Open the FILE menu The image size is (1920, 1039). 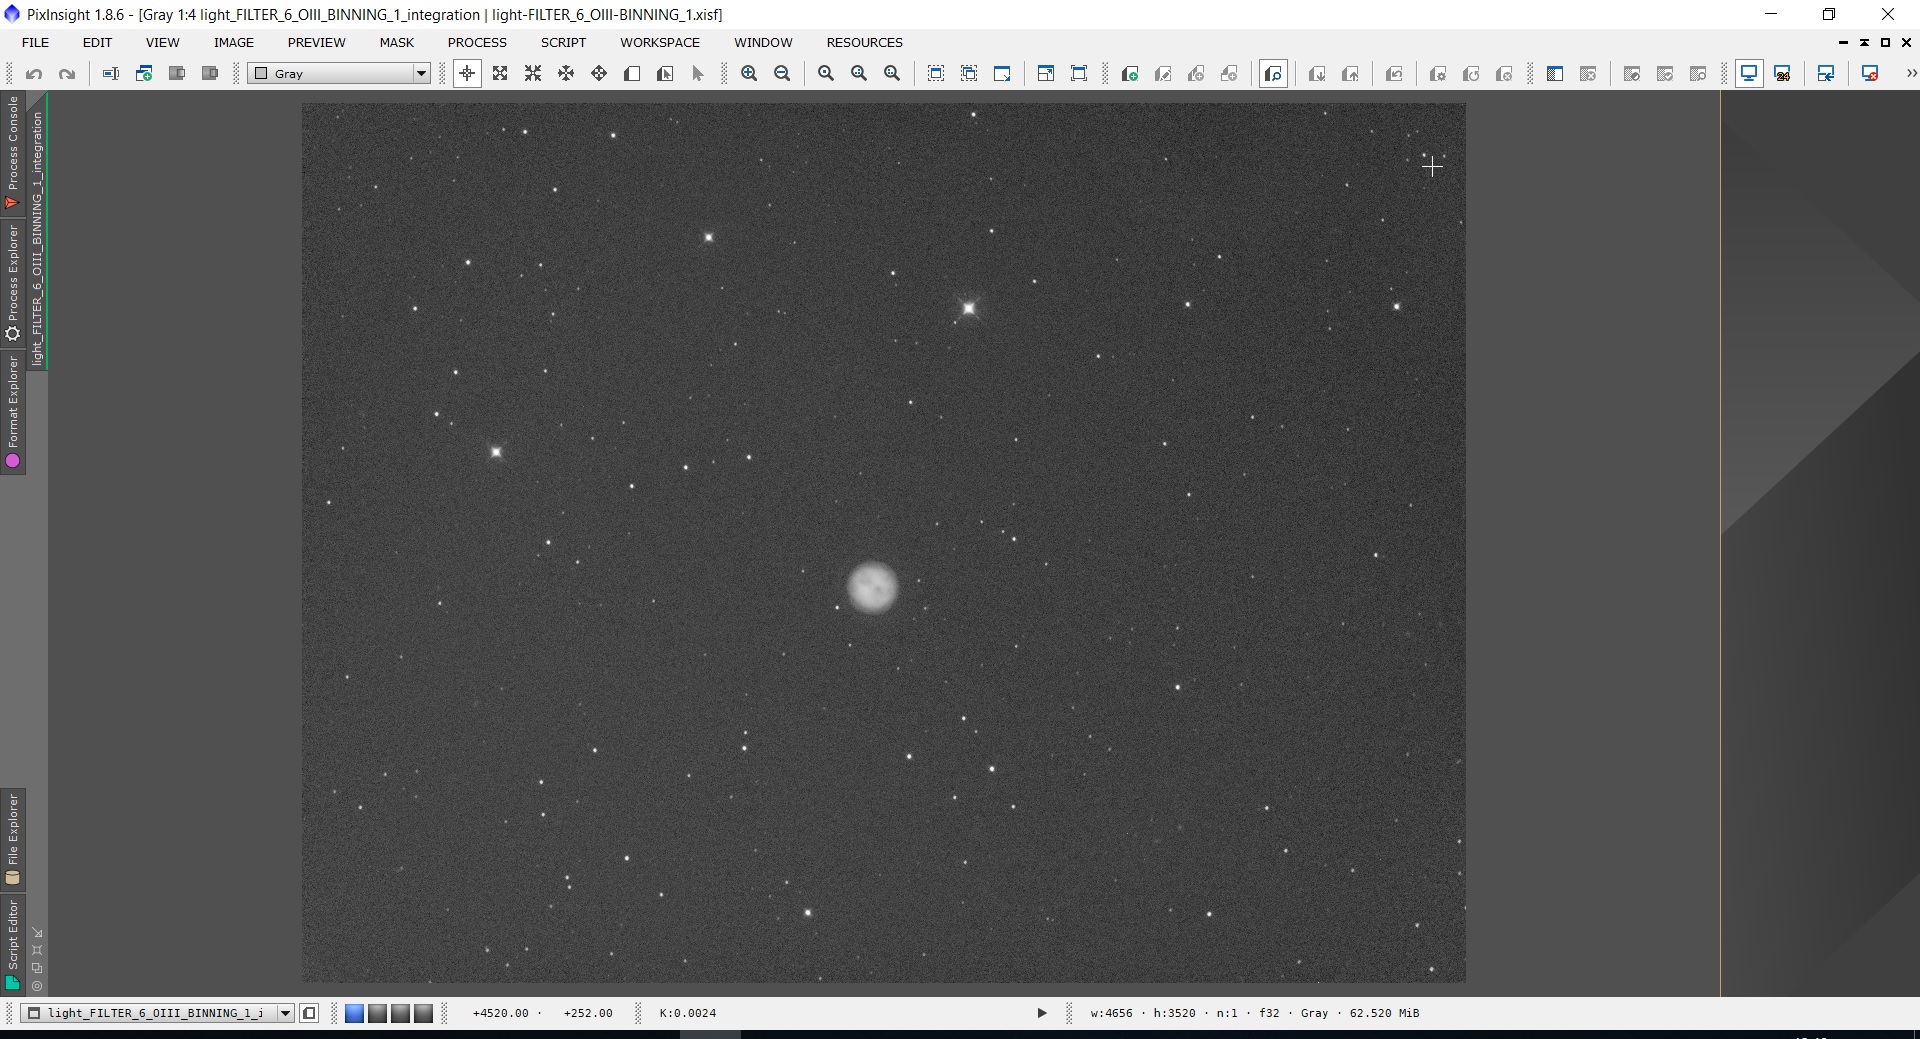[x=35, y=42]
